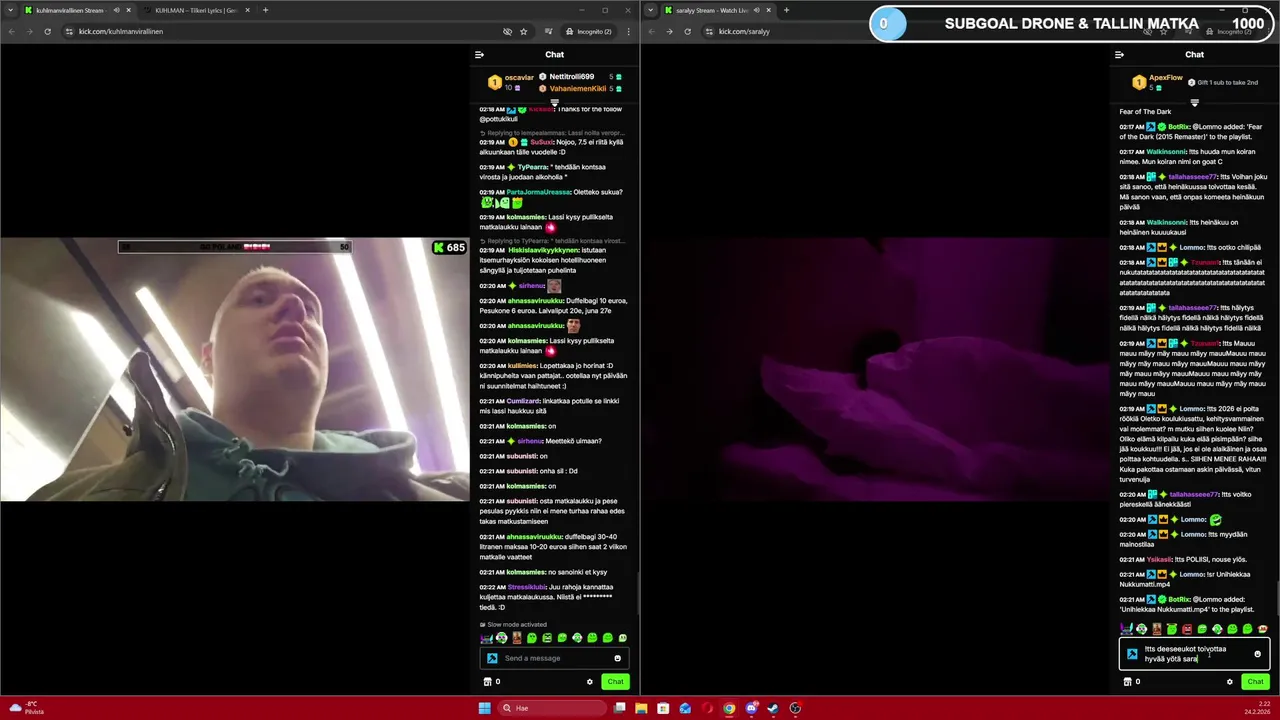
Task: Focus the saralyy chat message text box
Action: pyautogui.click(x=1194, y=654)
